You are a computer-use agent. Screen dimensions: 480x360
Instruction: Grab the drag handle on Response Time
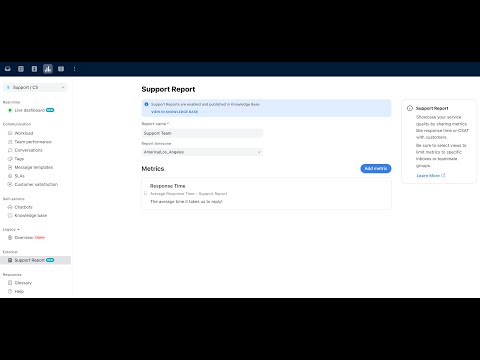145,194
